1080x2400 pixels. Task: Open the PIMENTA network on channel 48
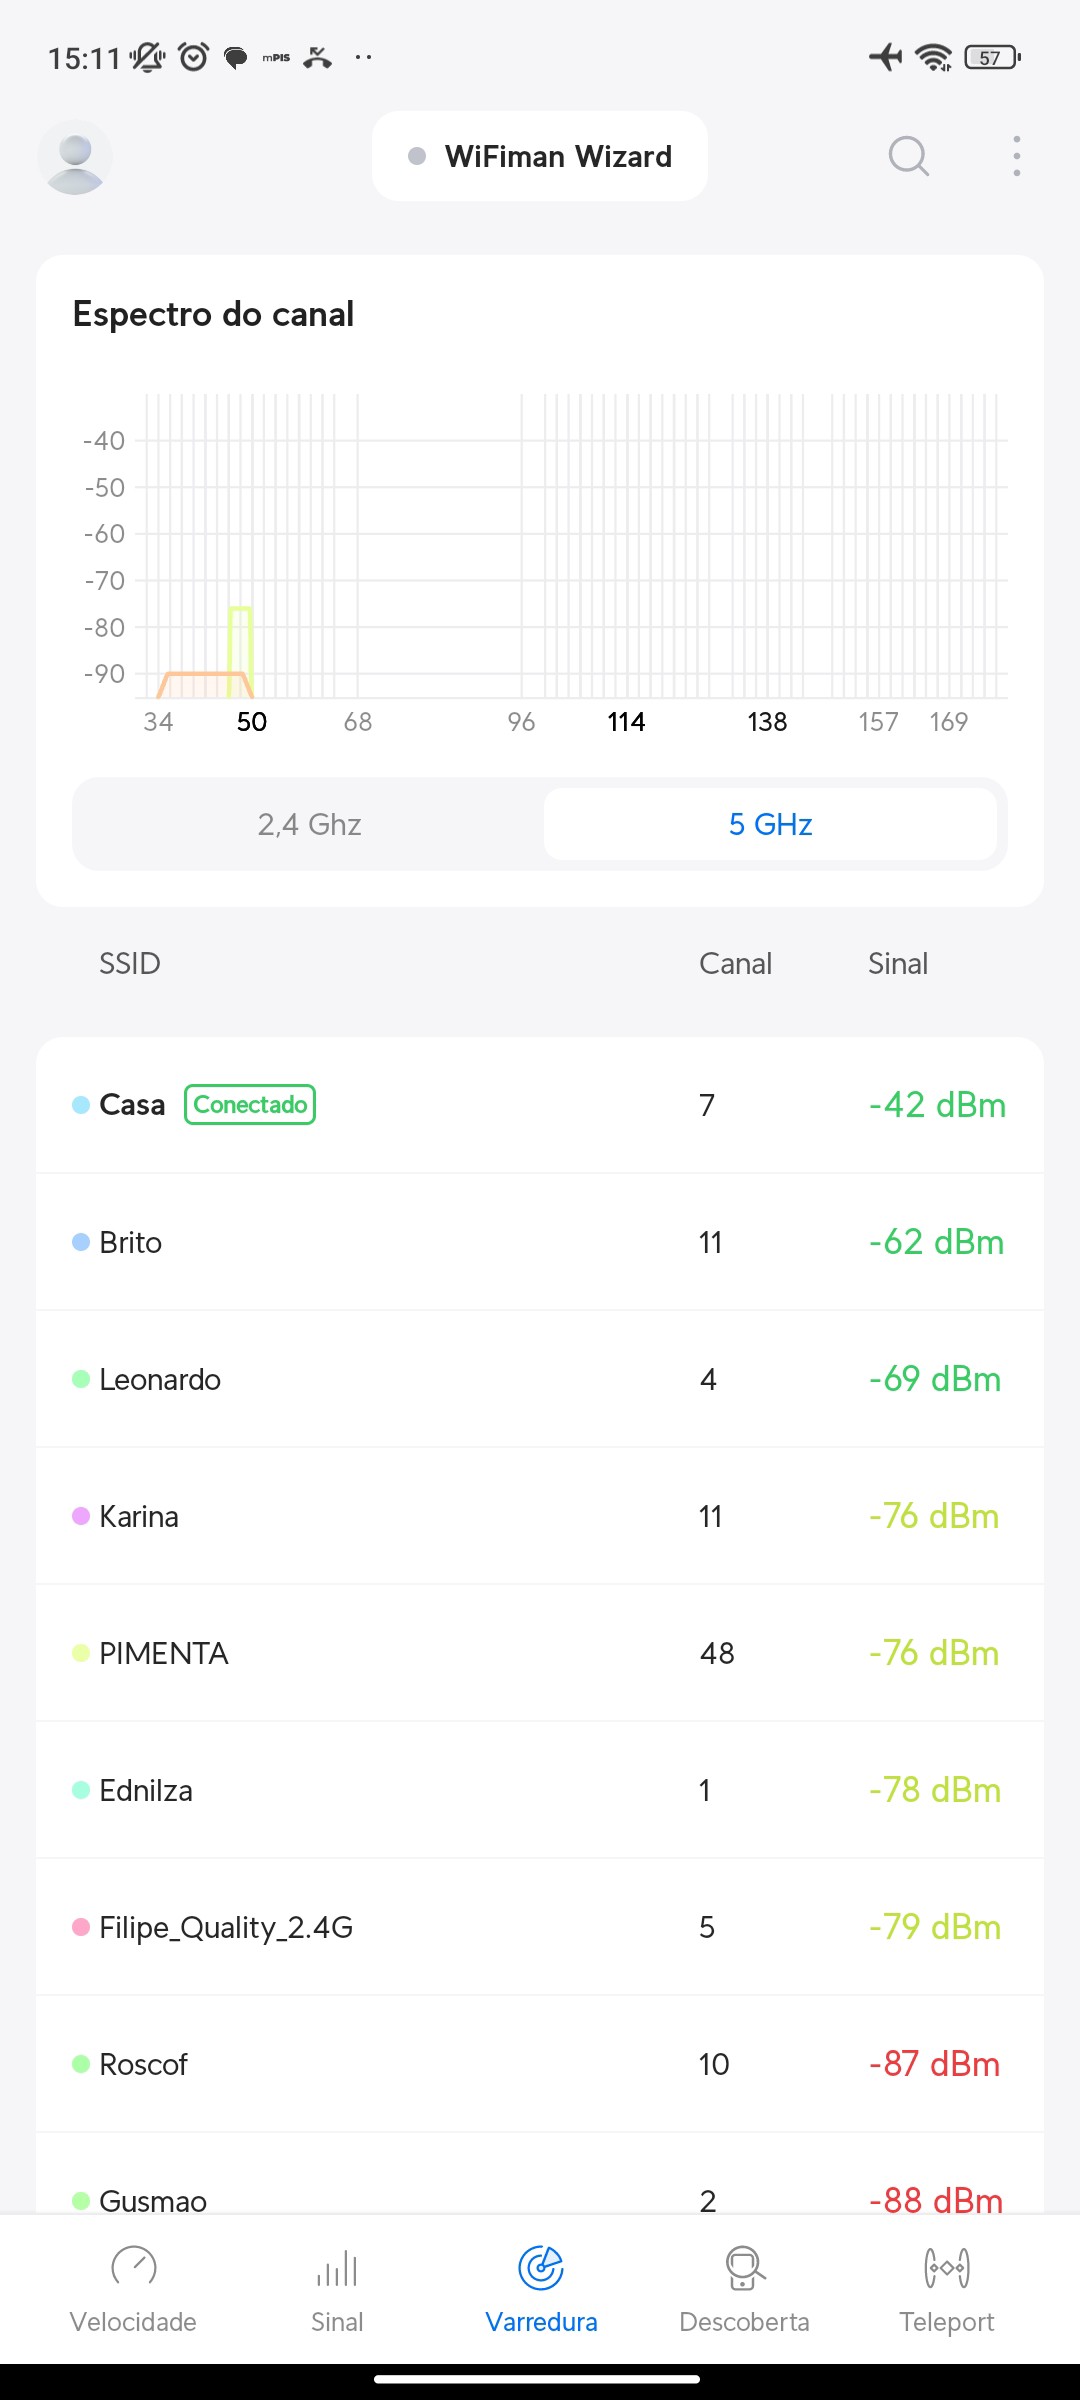tap(540, 1653)
